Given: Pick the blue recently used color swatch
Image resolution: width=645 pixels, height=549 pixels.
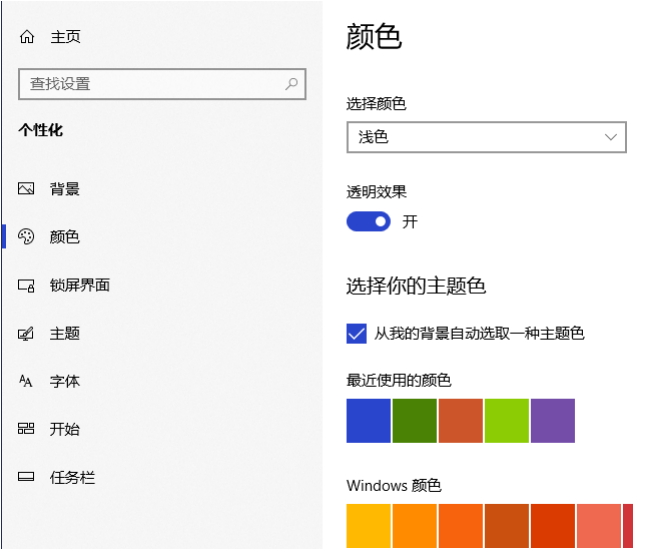Looking at the screenshot, I should [368, 420].
